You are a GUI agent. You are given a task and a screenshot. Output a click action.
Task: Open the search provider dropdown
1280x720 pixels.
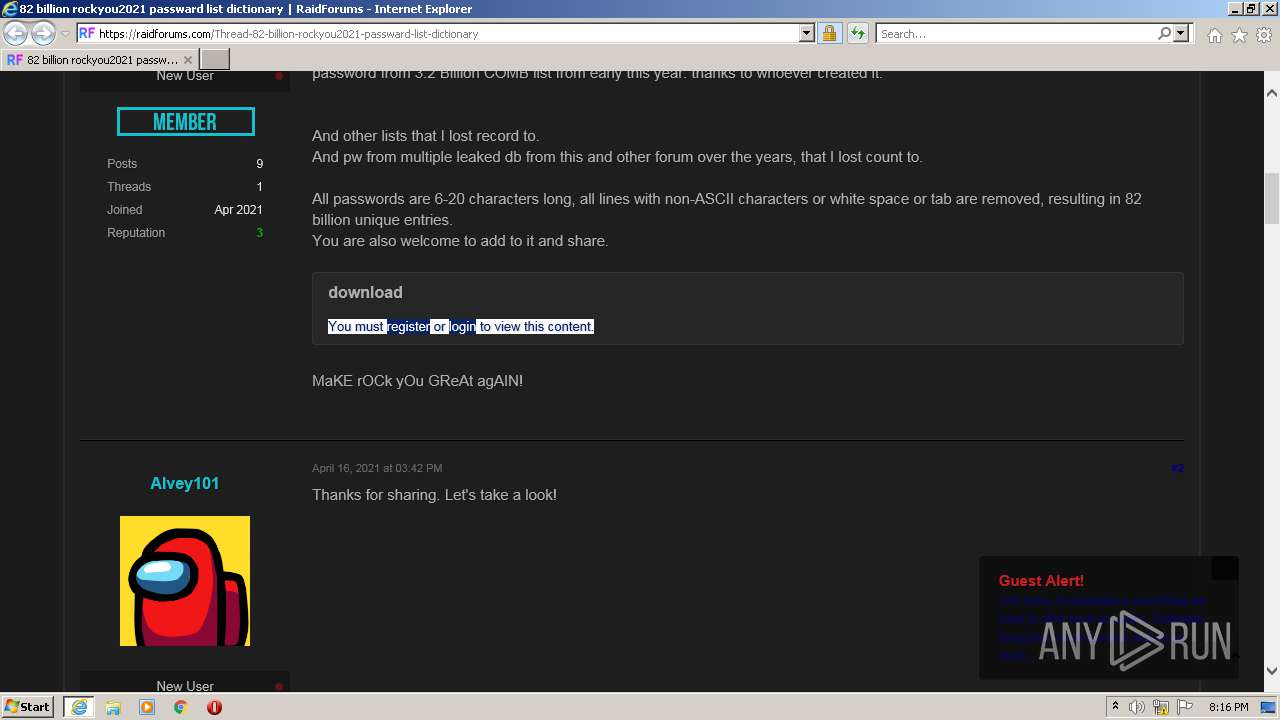(x=1181, y=33)
